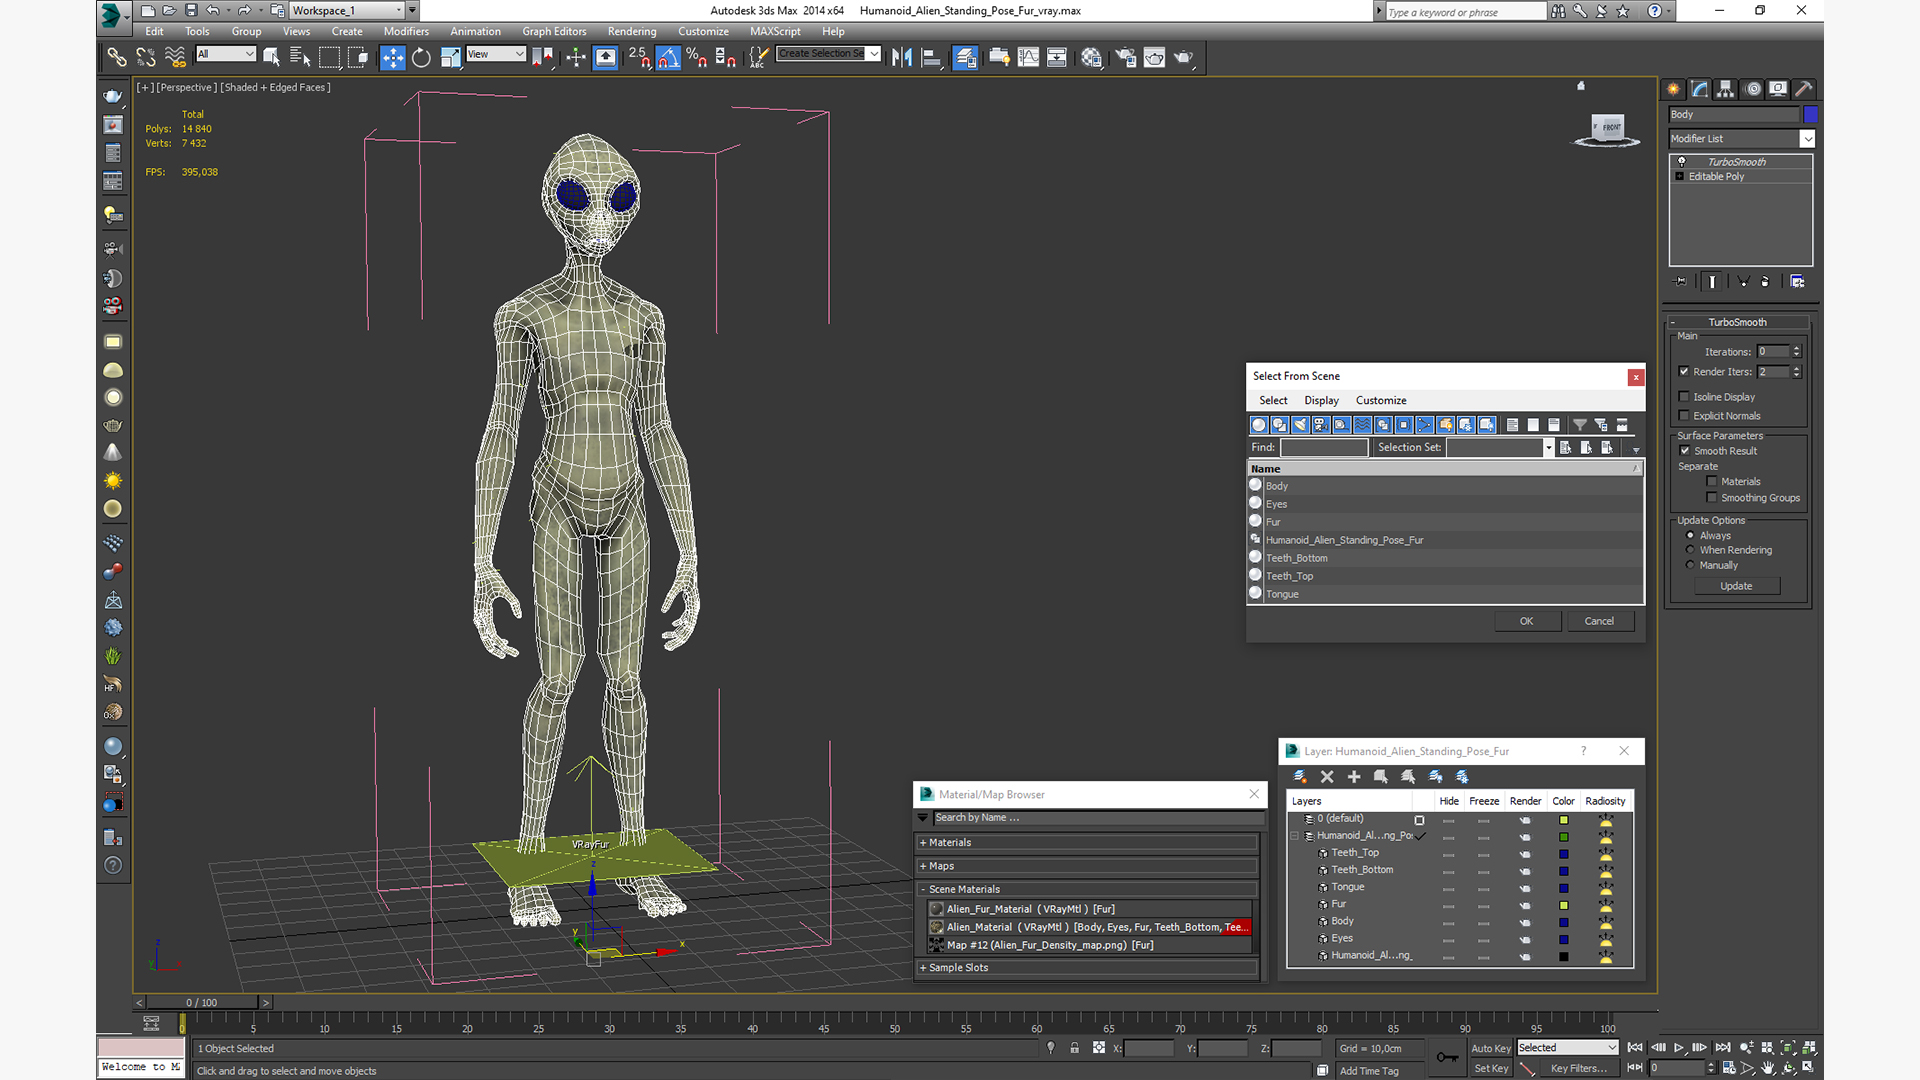Open the Material Editor icon
The height and width of the screenshot is (1080, 1920).
pos(1091,57)
